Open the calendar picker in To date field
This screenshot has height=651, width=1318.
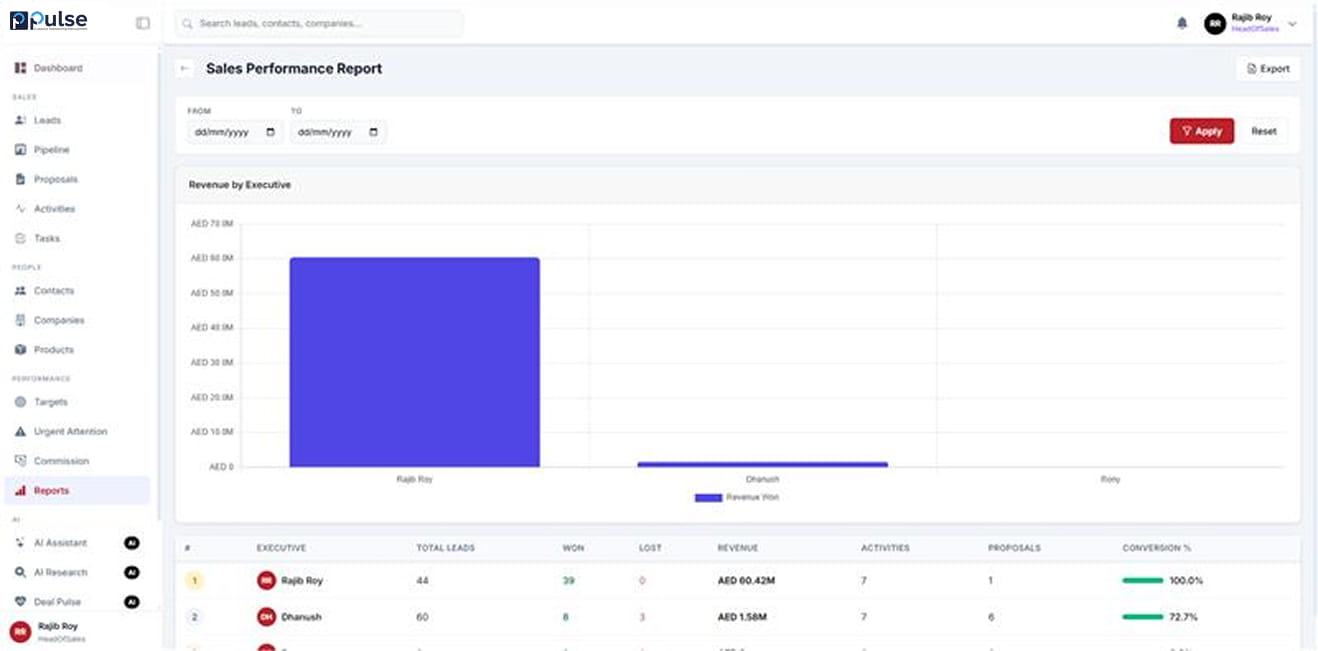pyautogui.click(x=374, y=132)
